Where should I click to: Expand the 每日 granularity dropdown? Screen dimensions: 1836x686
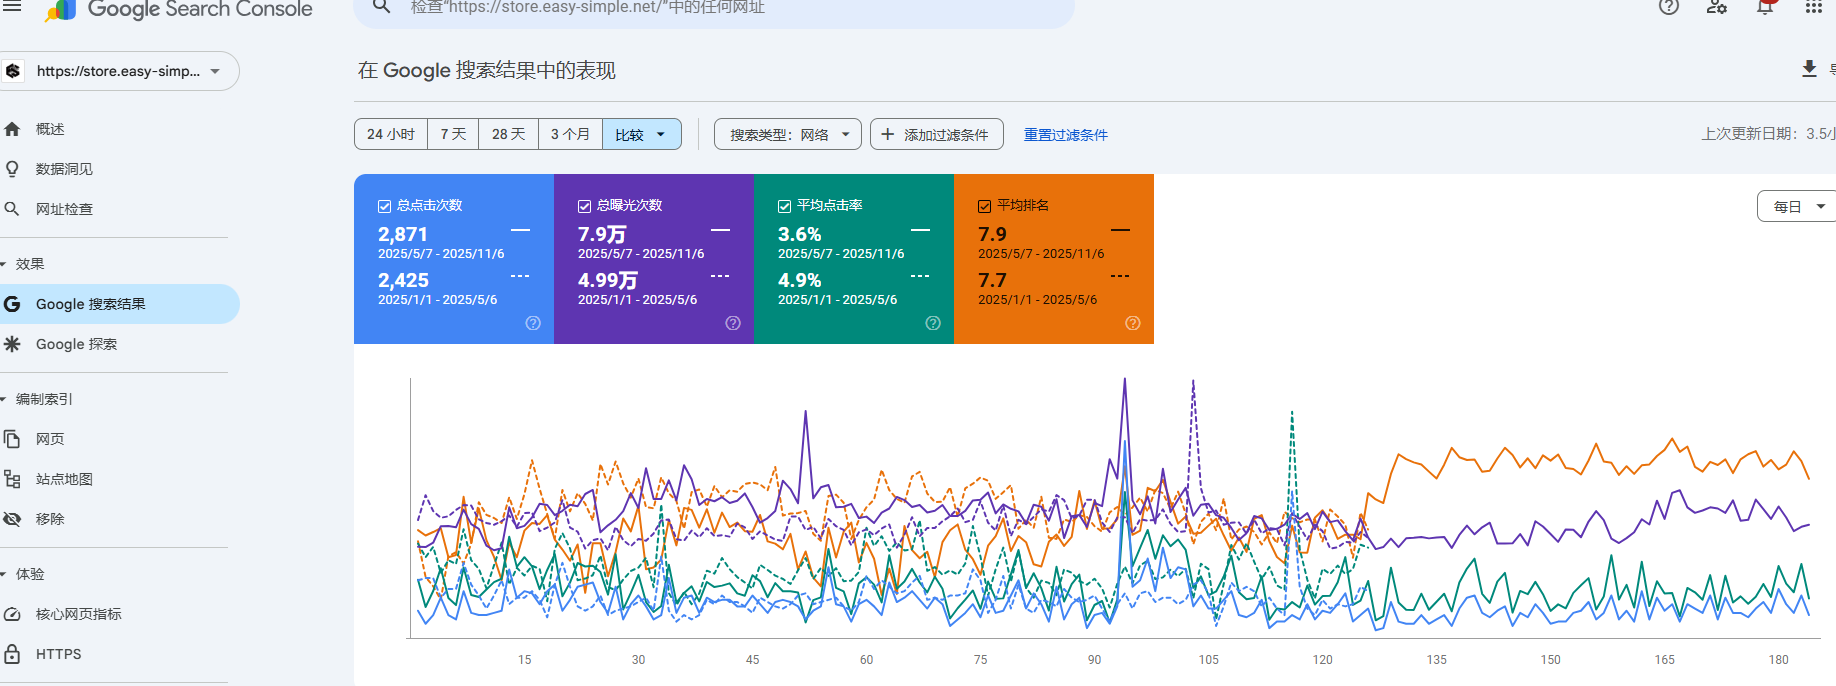click(1797, 206)
